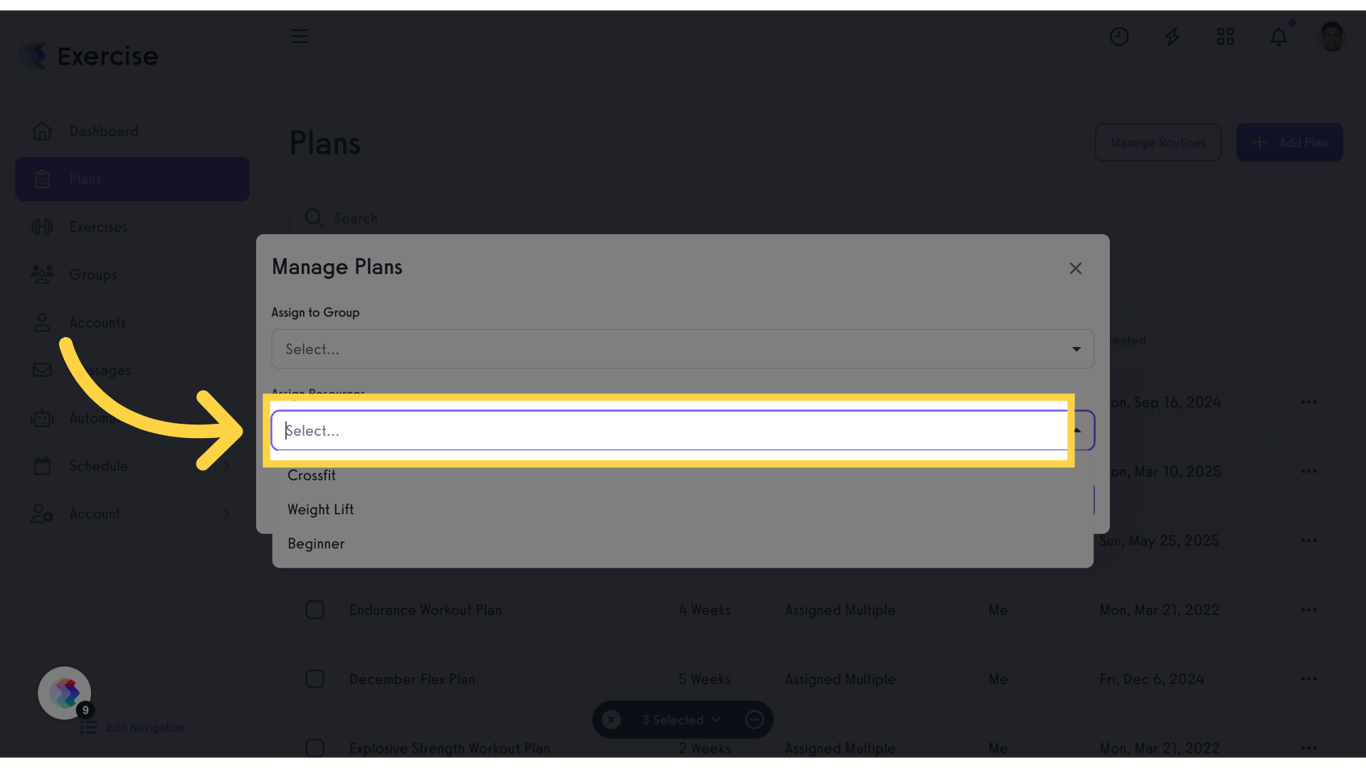The width and height of the screenshot is (1366, 768).
Task: Open the apps grid icon
Action: coord(1225,36)
